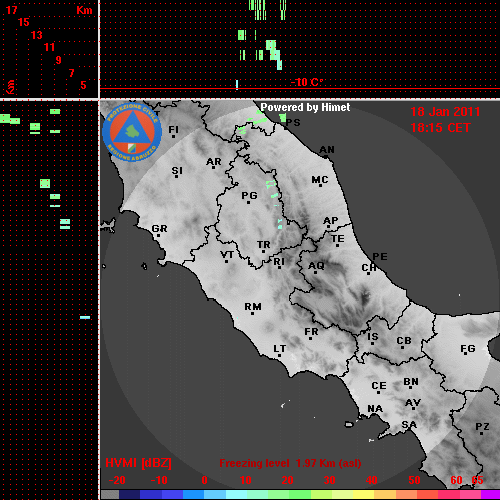Click the dark navy swatch on the dBZ scale
Screen dimensions: 500x500
point(130,495)
